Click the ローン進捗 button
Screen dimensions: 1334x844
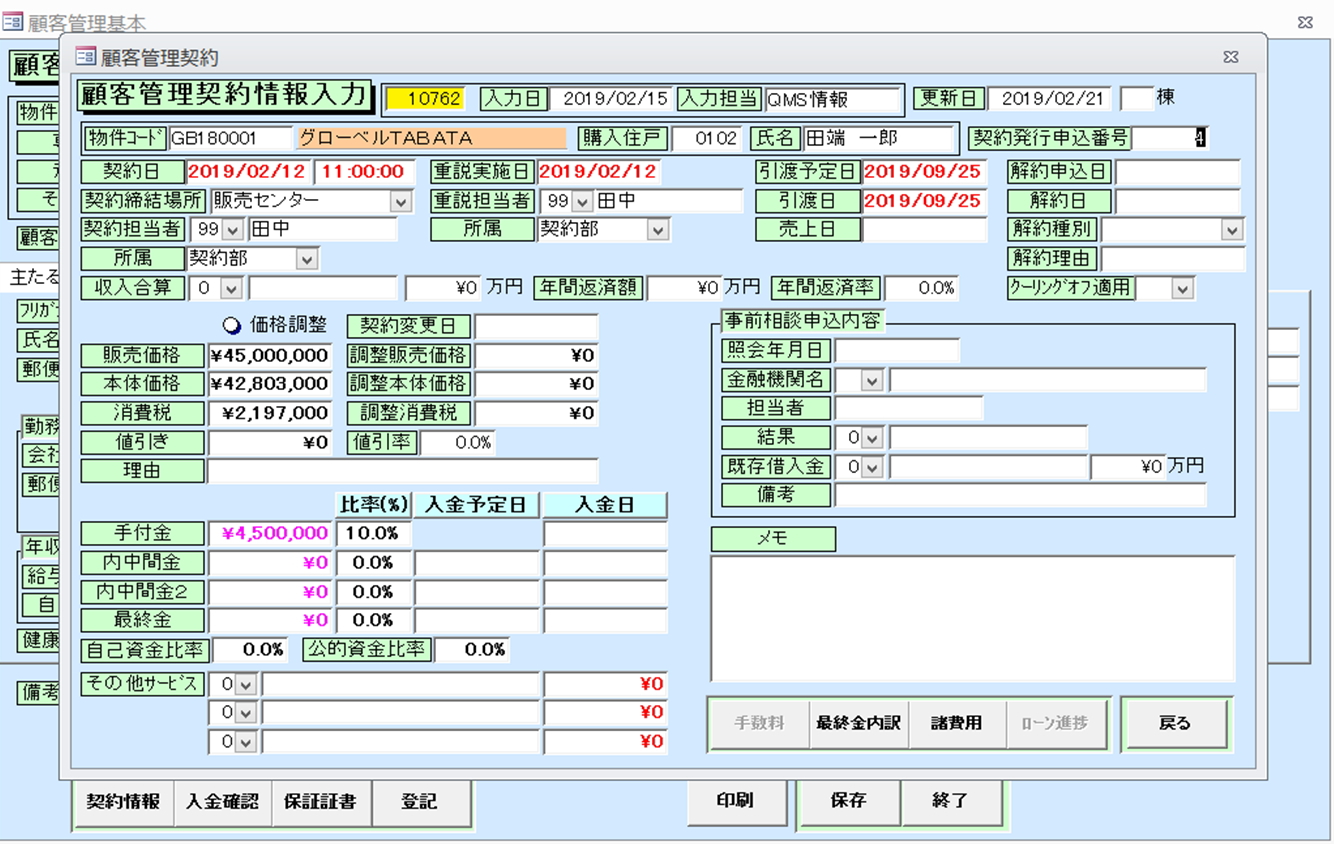tap(1056, 723)
